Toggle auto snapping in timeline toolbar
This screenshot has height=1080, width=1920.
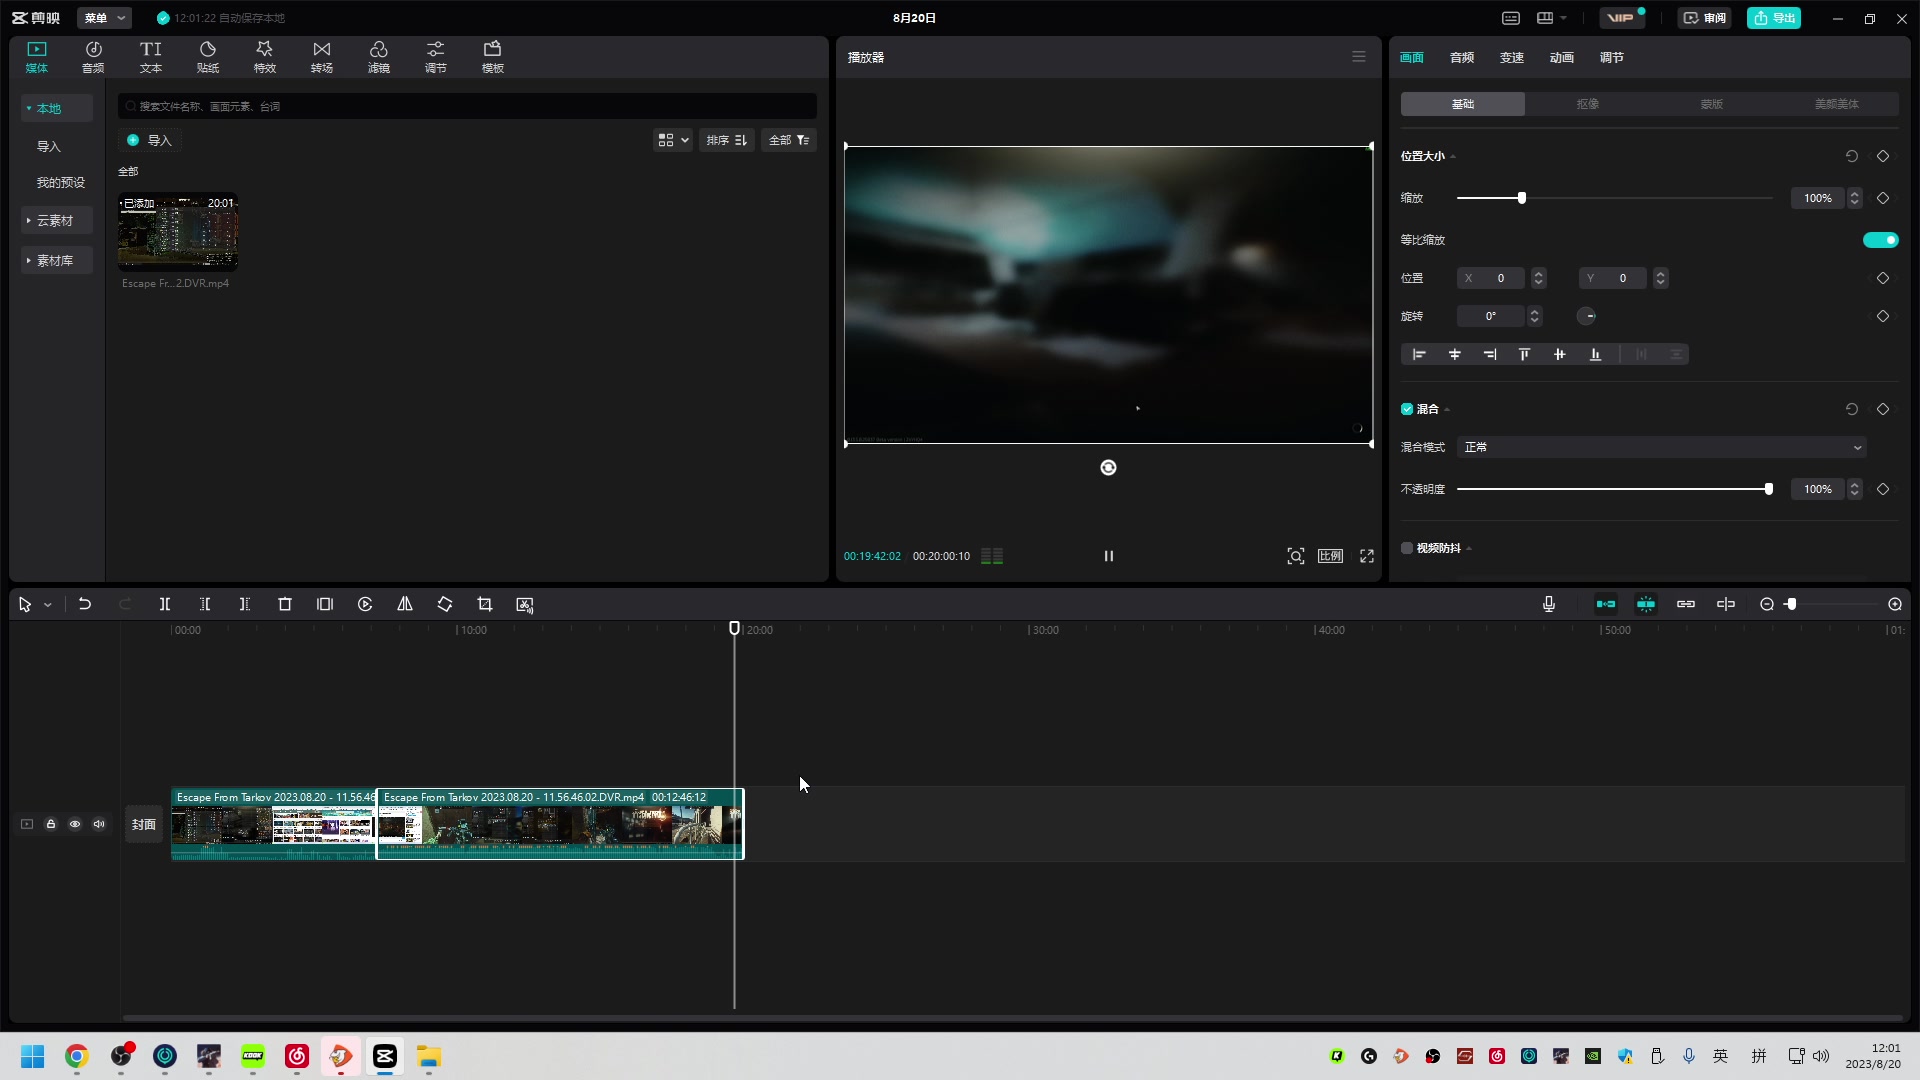click(1646, 604)
